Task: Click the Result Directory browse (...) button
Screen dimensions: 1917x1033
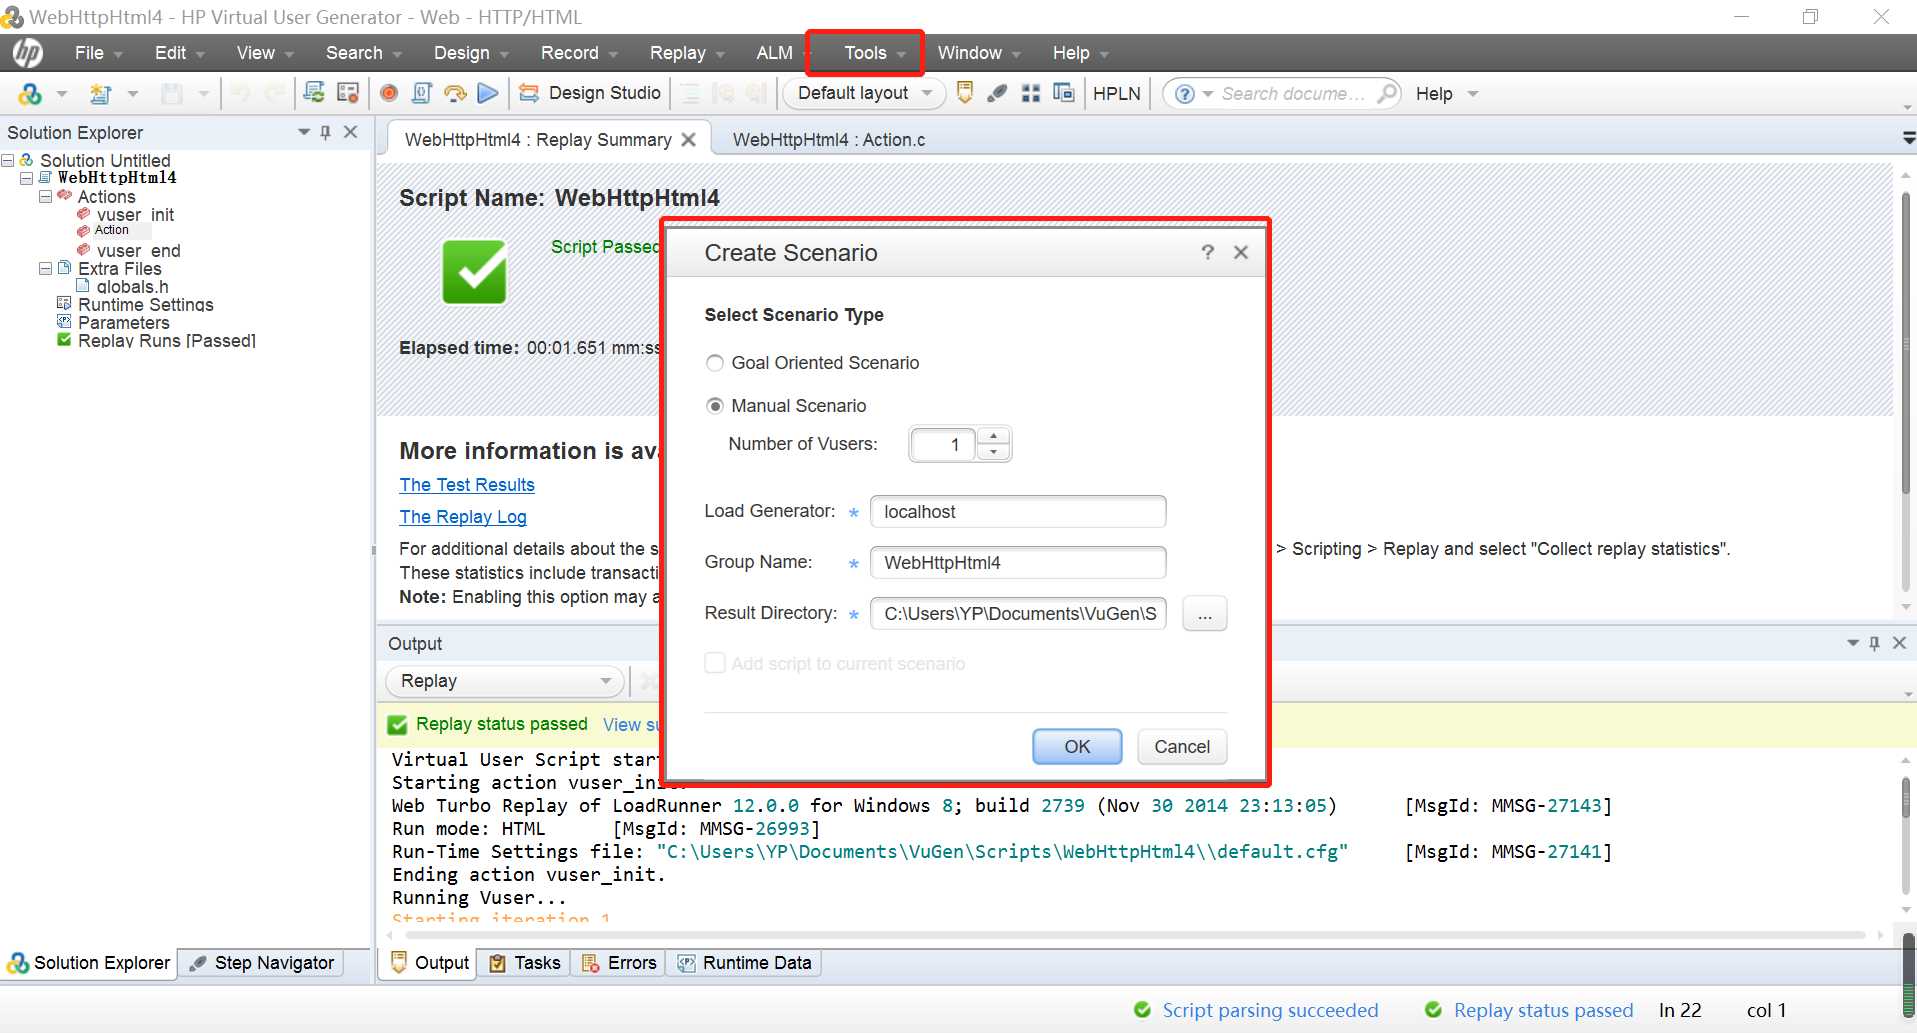Action: [1204, 614]
